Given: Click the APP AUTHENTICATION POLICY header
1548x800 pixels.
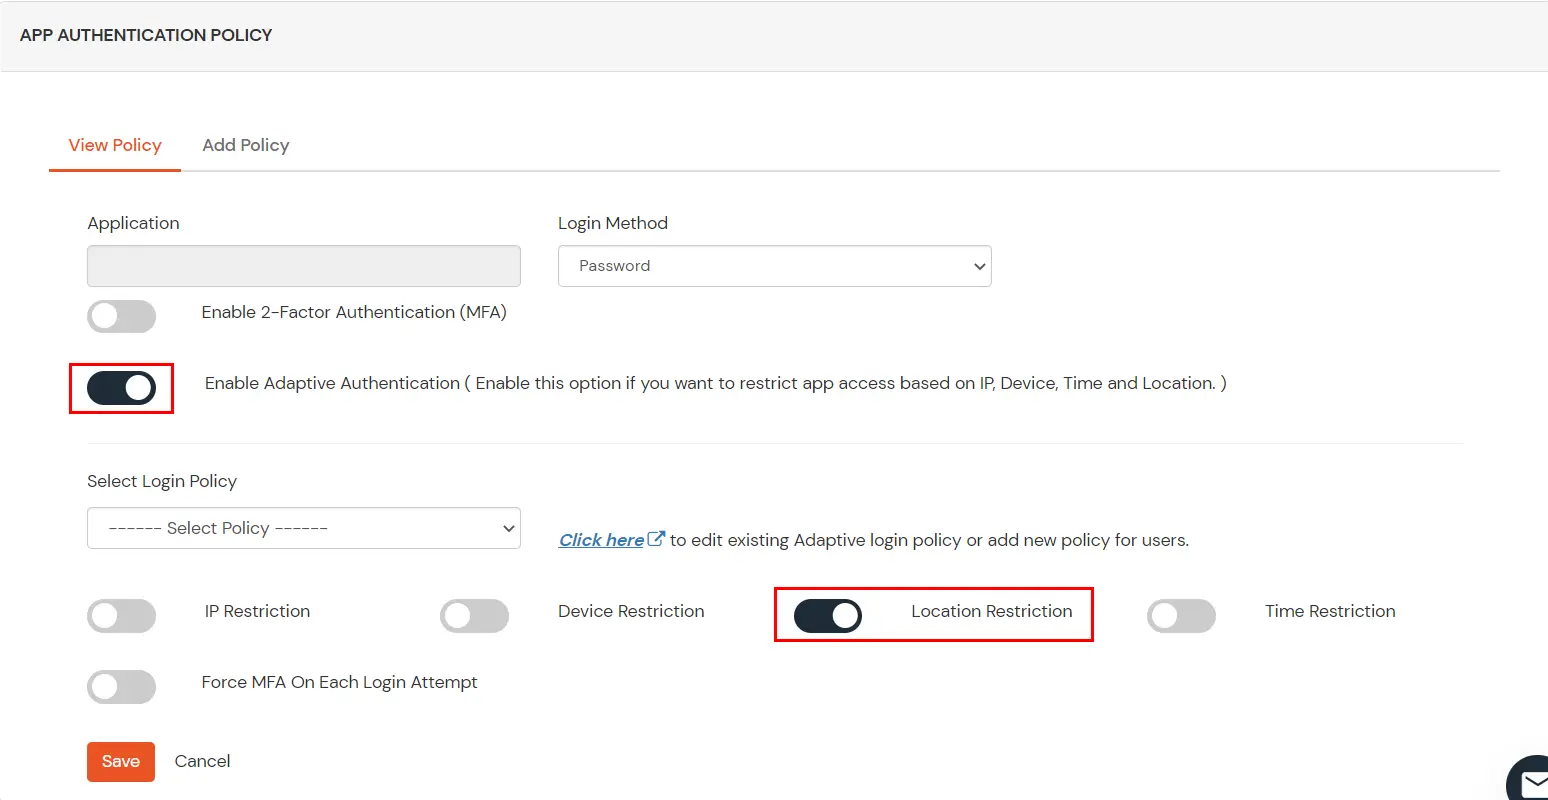Looking at the screenshot, I should [145, 35].
